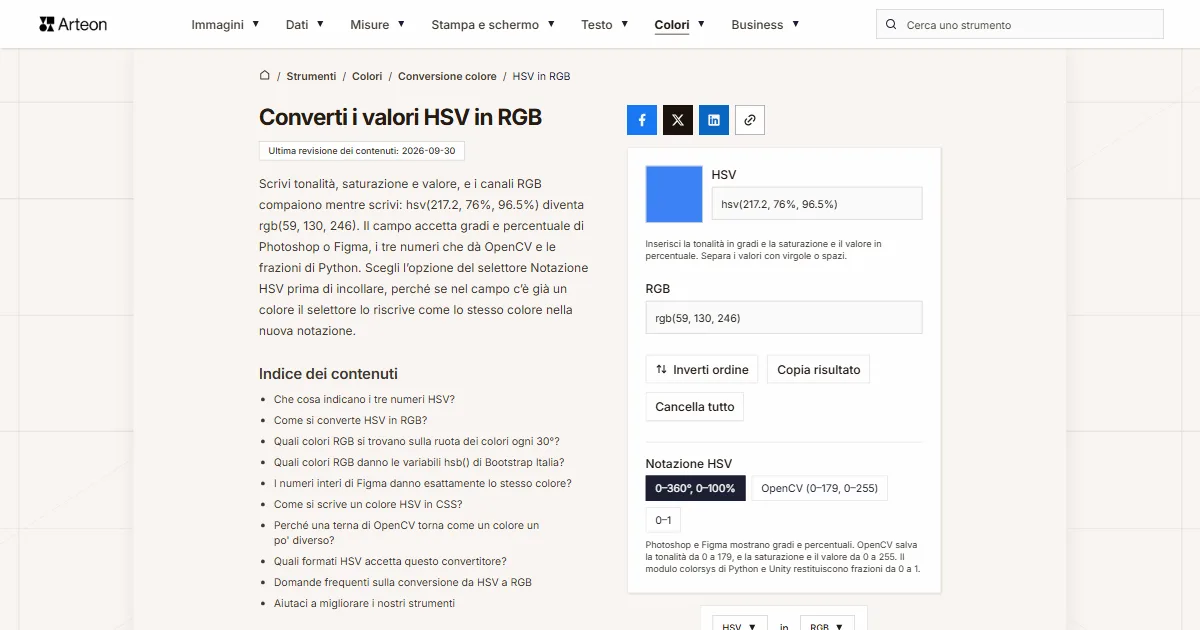Open the Dati dropdown menu
Image resolution: width=1200 pixels, height=630 pixels.
[304, 25]
